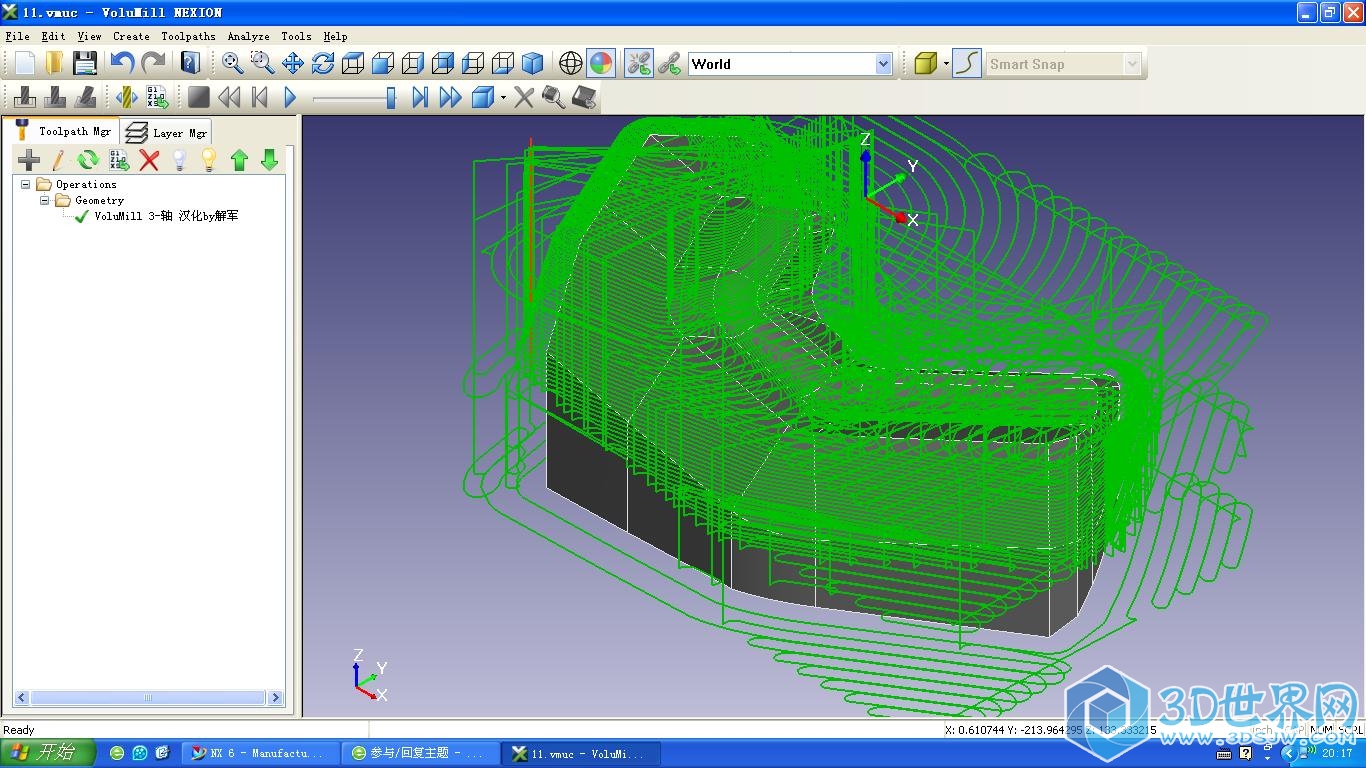Open the arrow beside the yellow cube

946,63
